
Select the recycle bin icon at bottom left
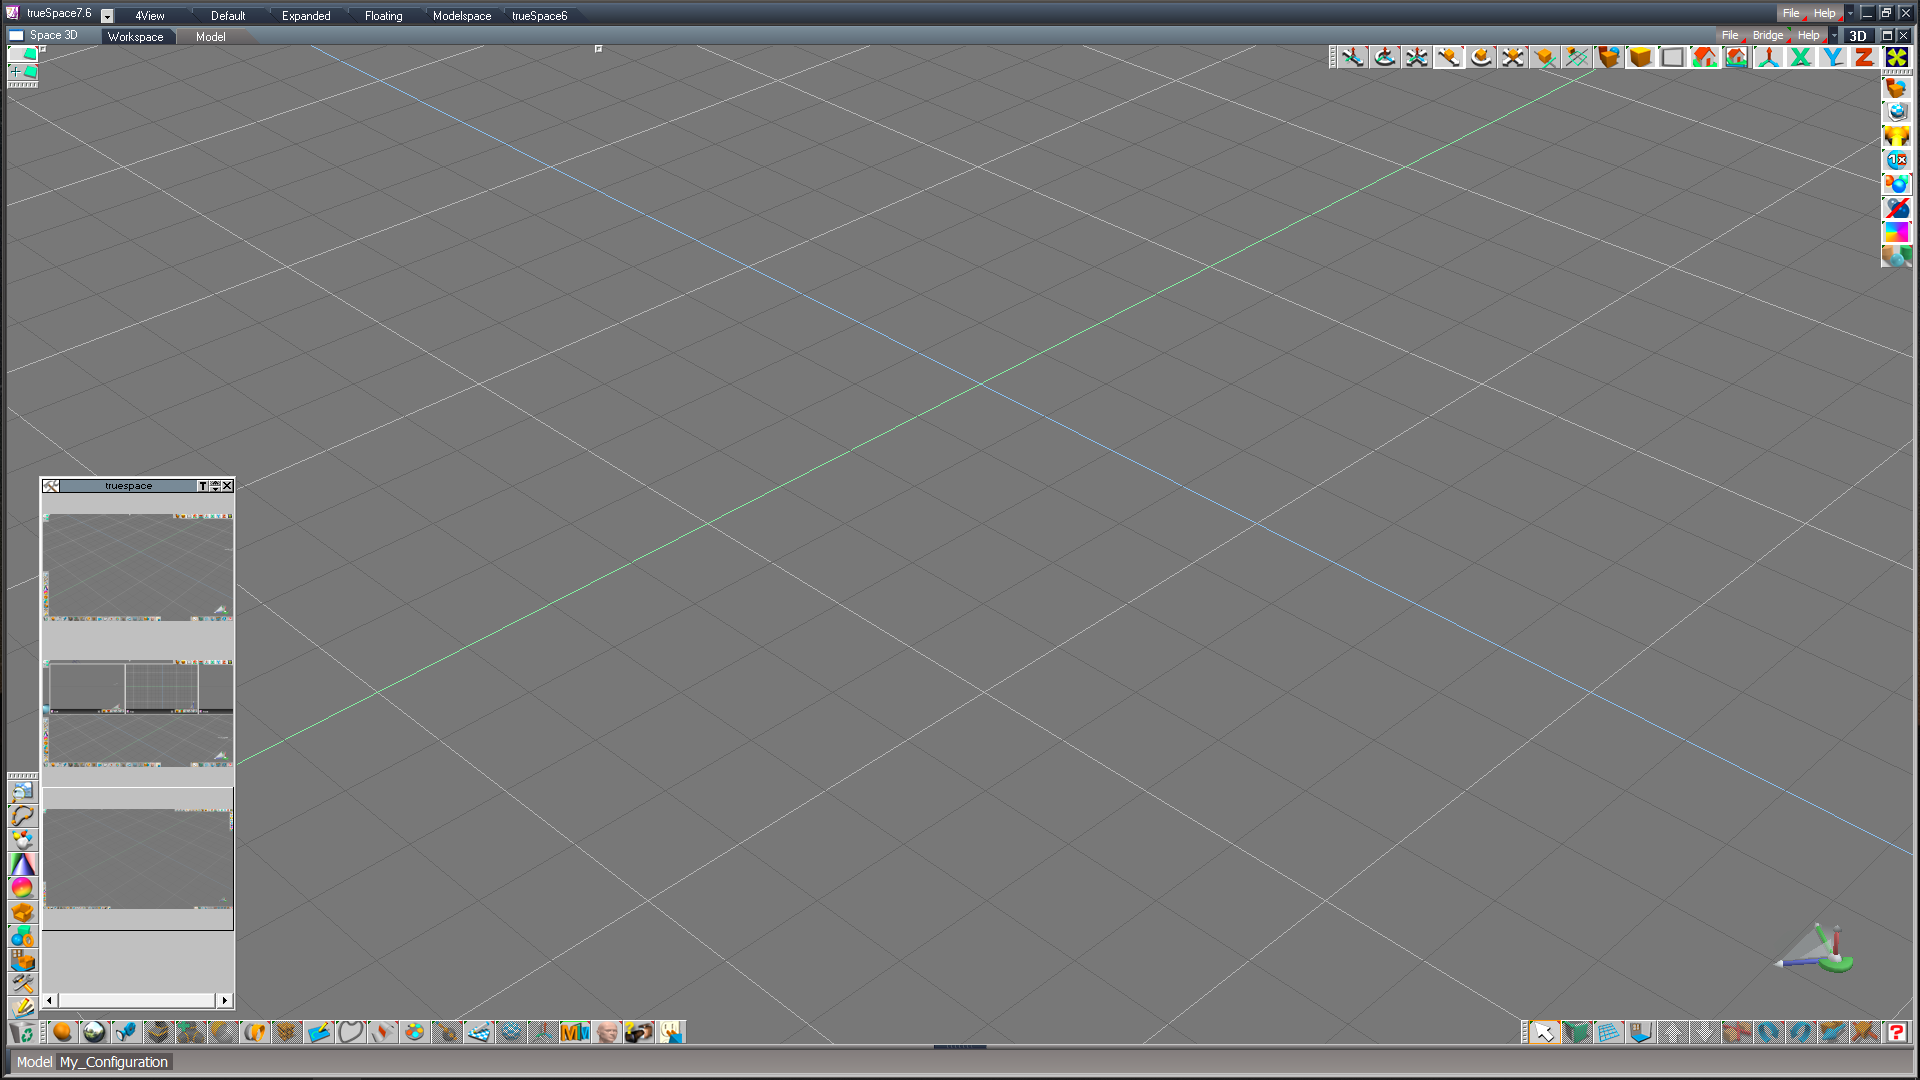tap(22, 1032)
